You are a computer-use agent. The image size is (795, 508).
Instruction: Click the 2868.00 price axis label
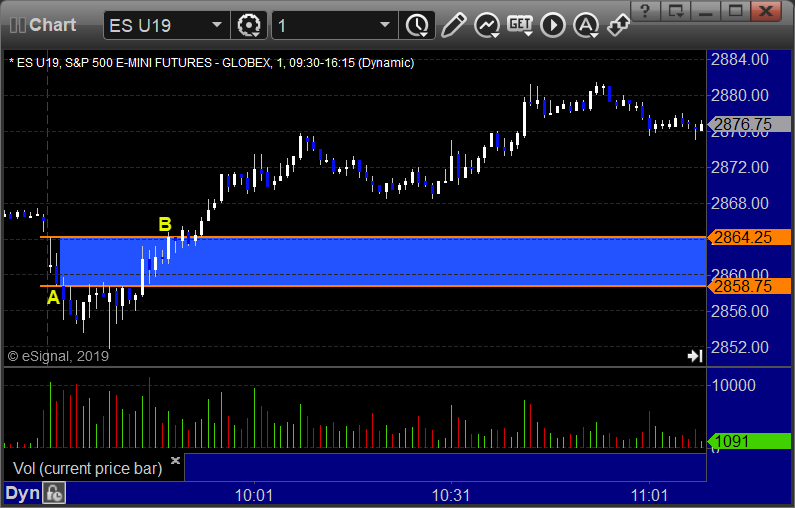(740, 203)
